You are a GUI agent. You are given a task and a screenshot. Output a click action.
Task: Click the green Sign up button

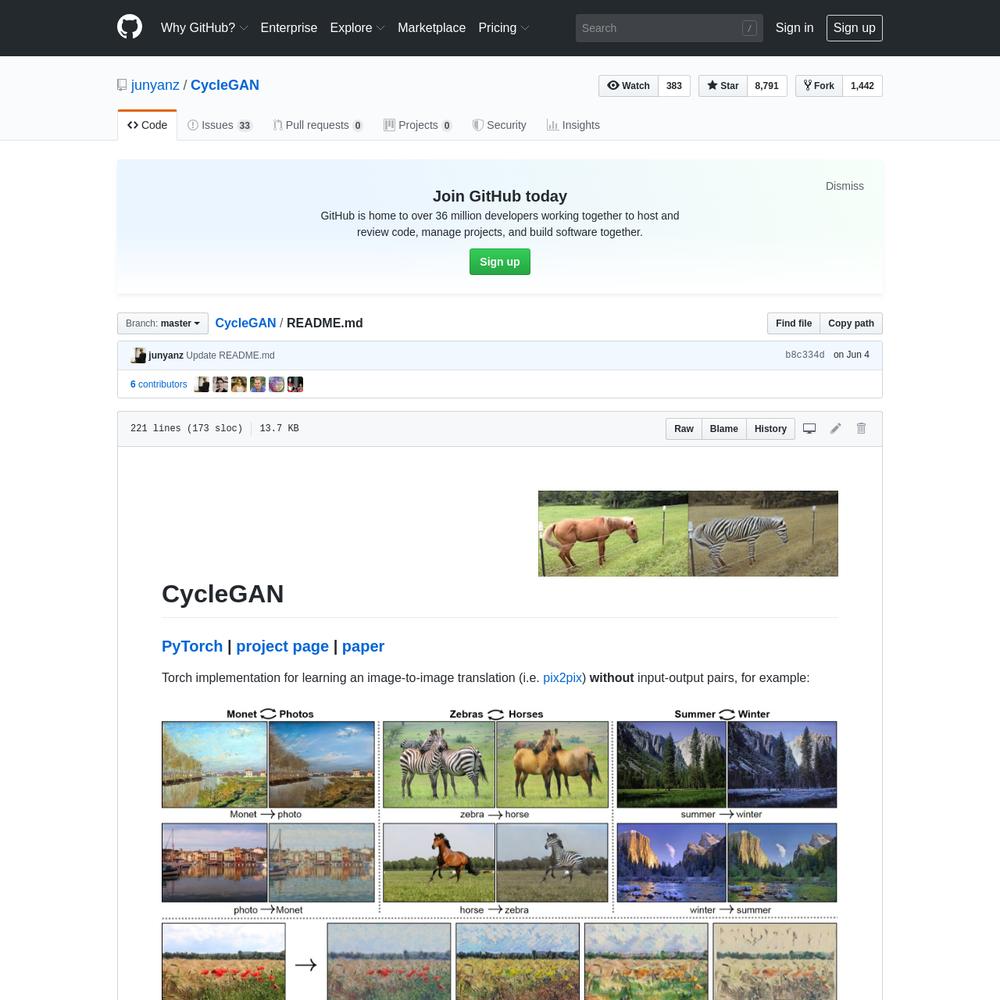pyautogui.click(x=500, y=262)
